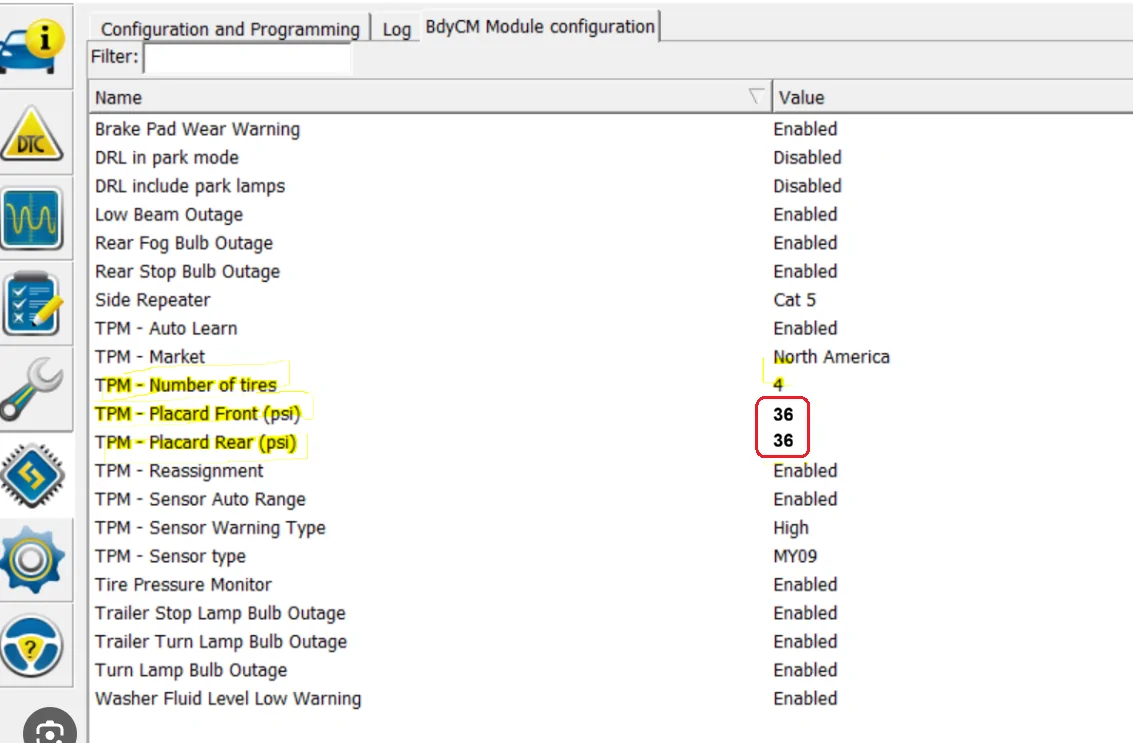
Task: Click into the Filter text field
Action: click(247, 57)
